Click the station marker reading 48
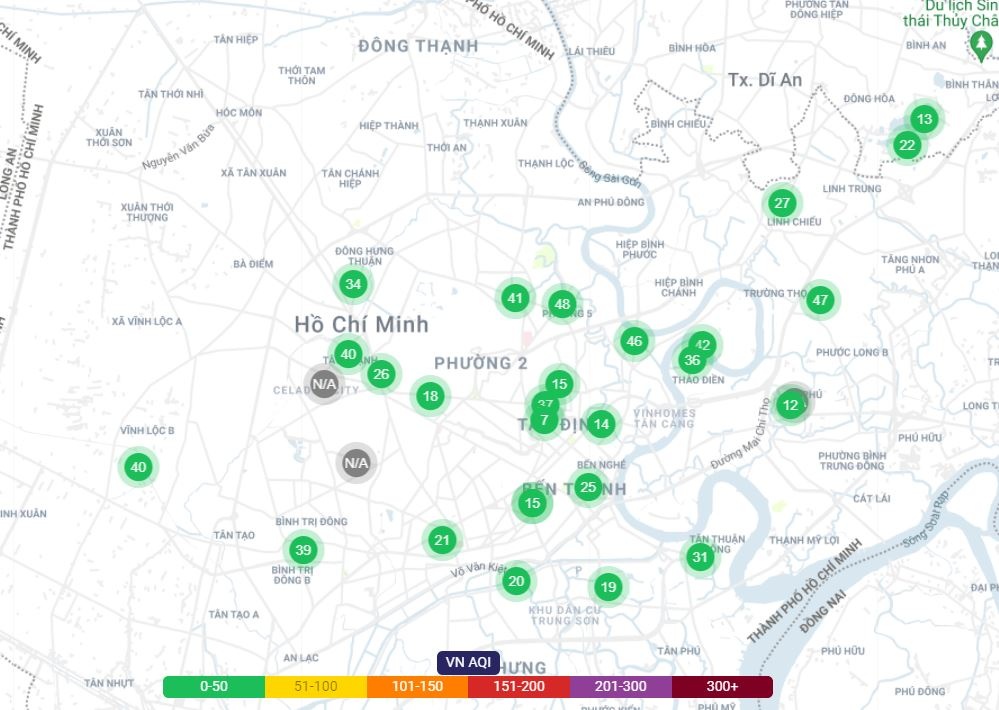Image resolution: width=999 pixels, height=710 pixels. pos(562,304)
